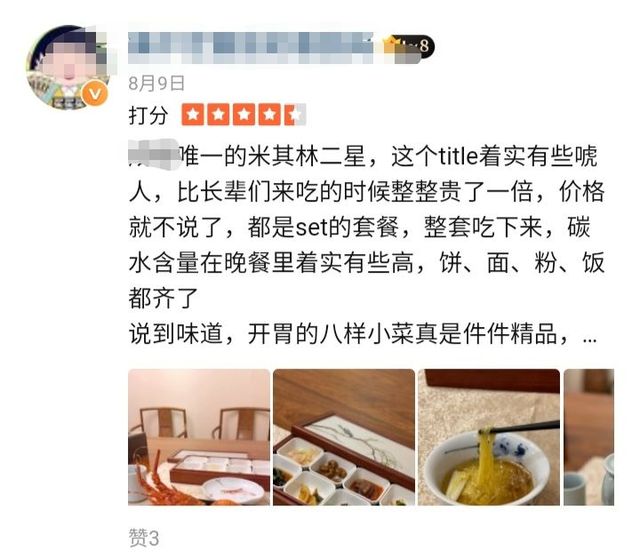640x558 pixels.
Task: Open the blurred reviewer username
Action: pos(250,47)
